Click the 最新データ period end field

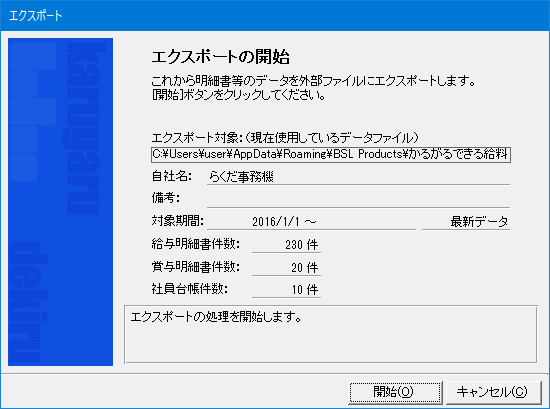pyautogui.click(x=466, y=222)
